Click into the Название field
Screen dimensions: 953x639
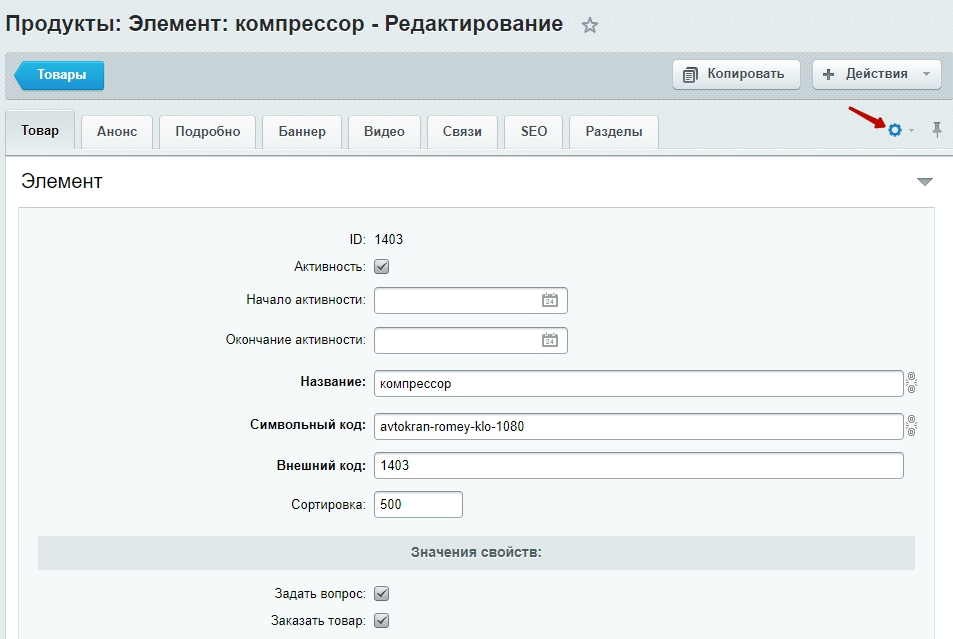(x=639, y=384)
